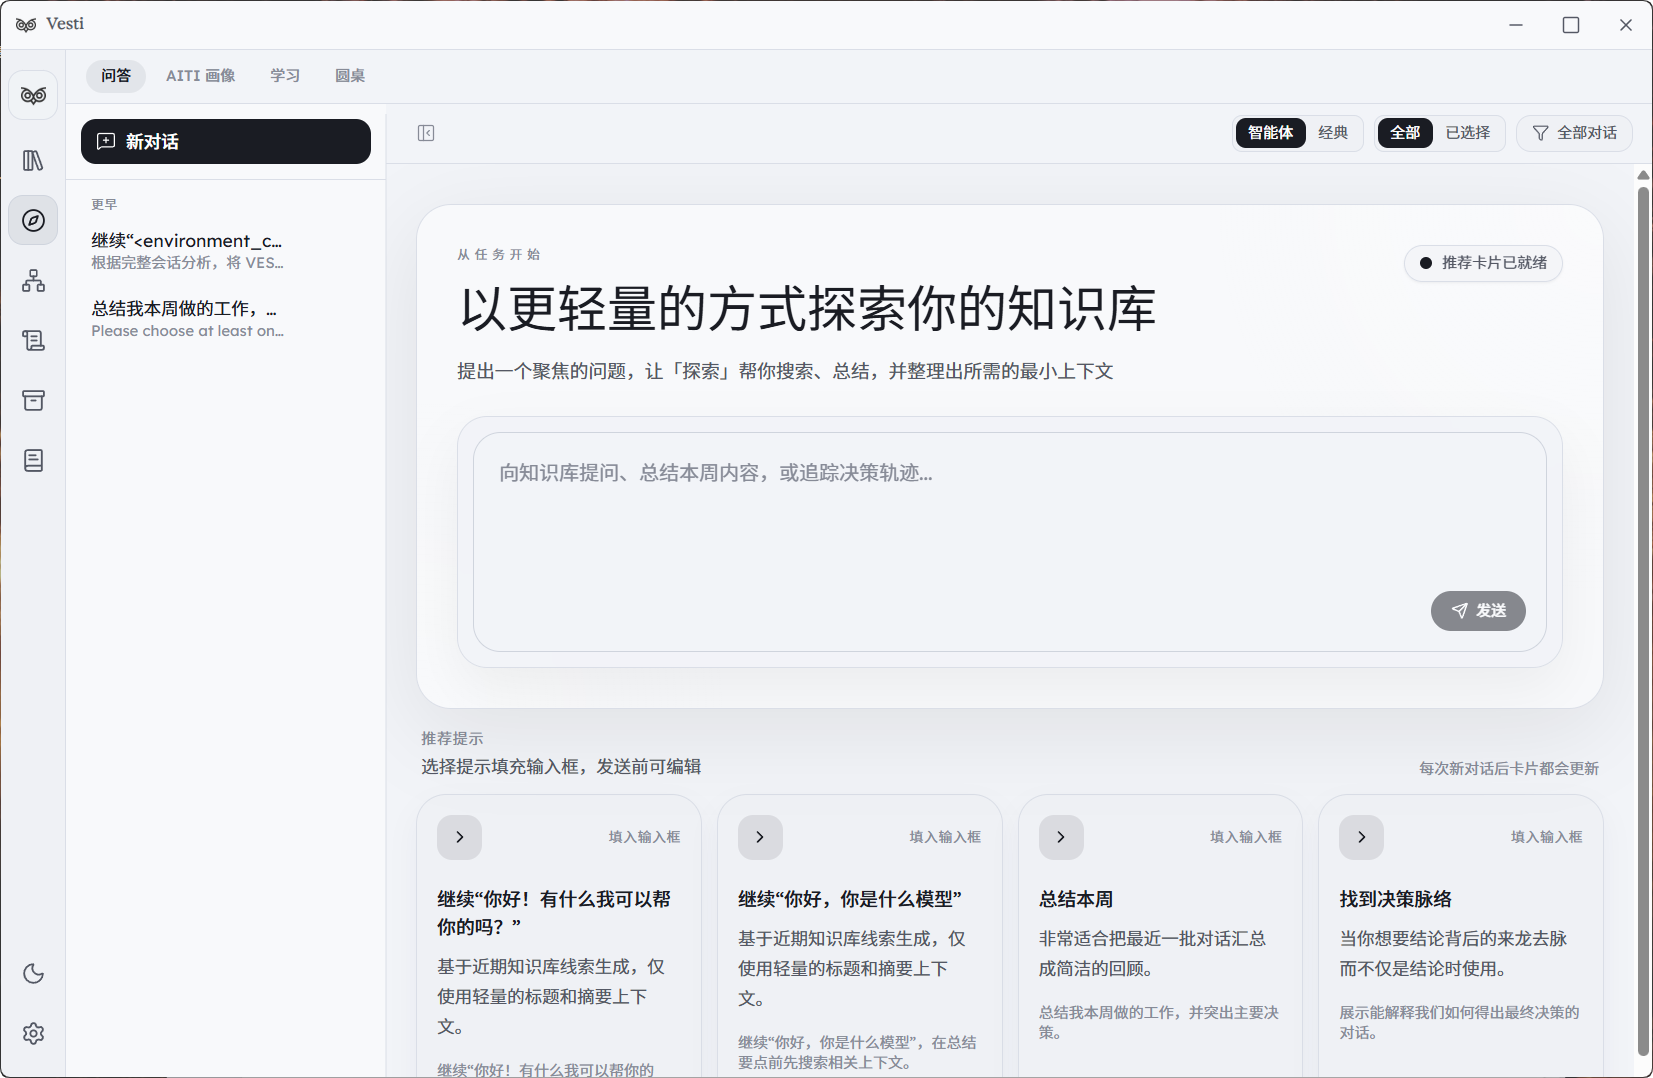Screen dimensions: 1653x1078
Task: Collapse the conversation sidebar panel icon
Action: [x=426, y=133]
